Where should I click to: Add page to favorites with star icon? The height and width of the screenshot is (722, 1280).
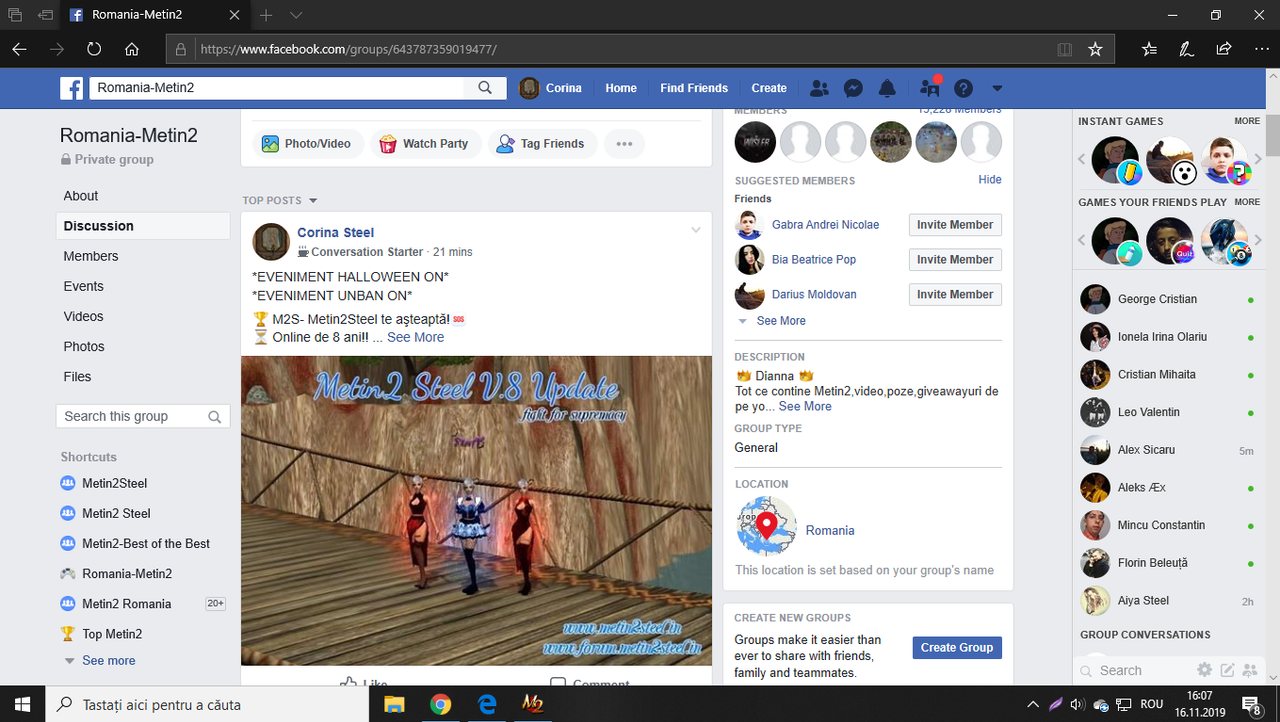(x=1095, y=49)
